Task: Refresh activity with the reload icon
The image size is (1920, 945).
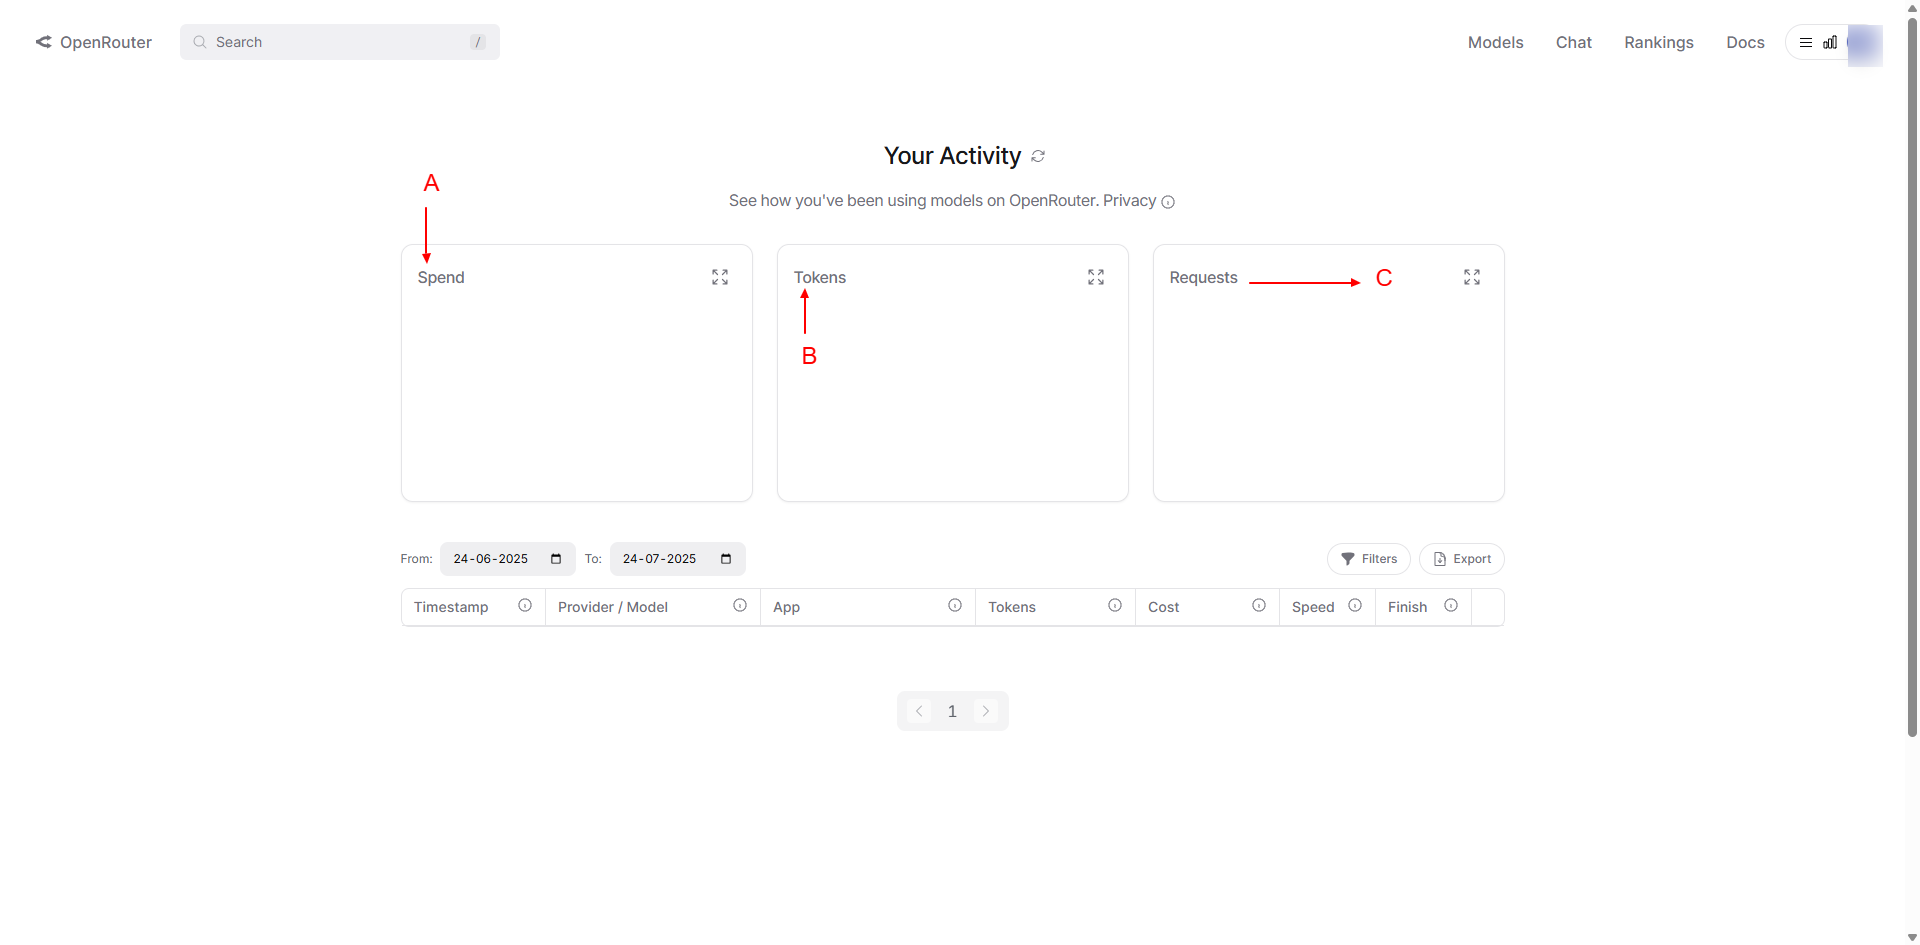Action: pos(1038,156)
